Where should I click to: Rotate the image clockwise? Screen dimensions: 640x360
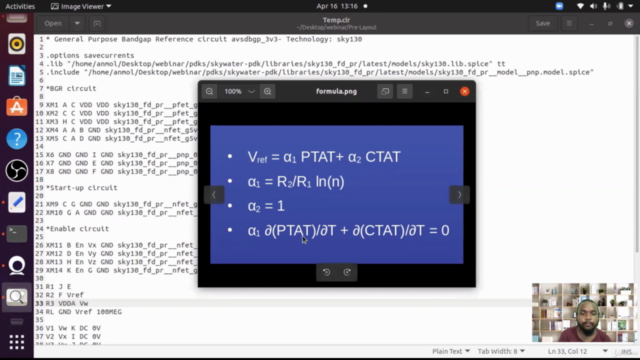click(347, 272)
